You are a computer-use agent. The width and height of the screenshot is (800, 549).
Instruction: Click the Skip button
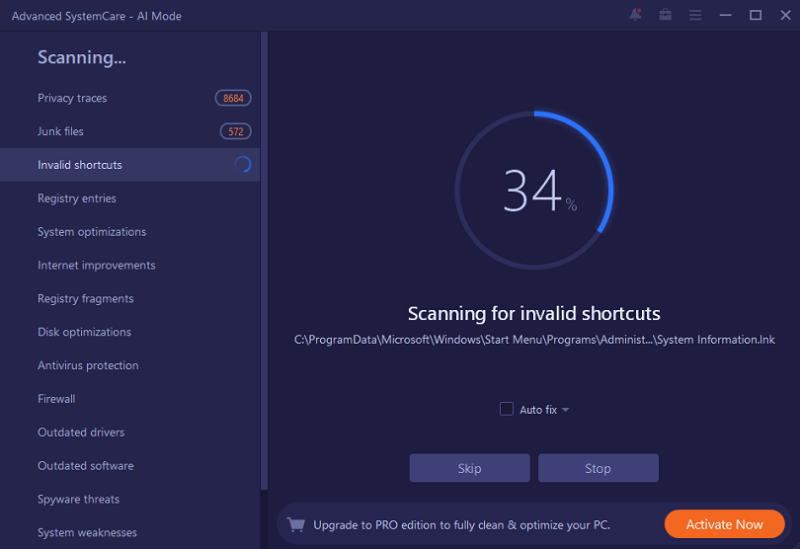[x=469, y=468]
